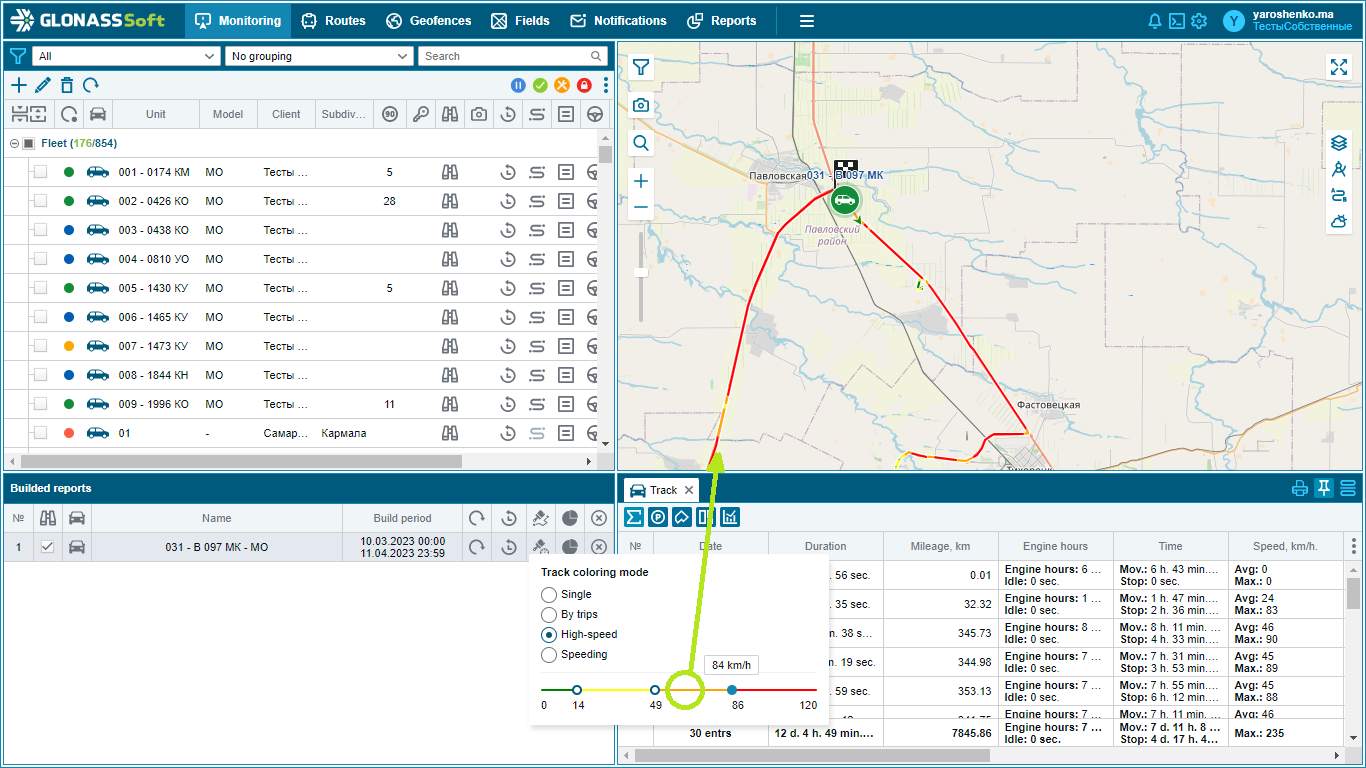Zoom out the map with minus button
The width and height of the screenshot is (1366, 768).
point(641,207)
